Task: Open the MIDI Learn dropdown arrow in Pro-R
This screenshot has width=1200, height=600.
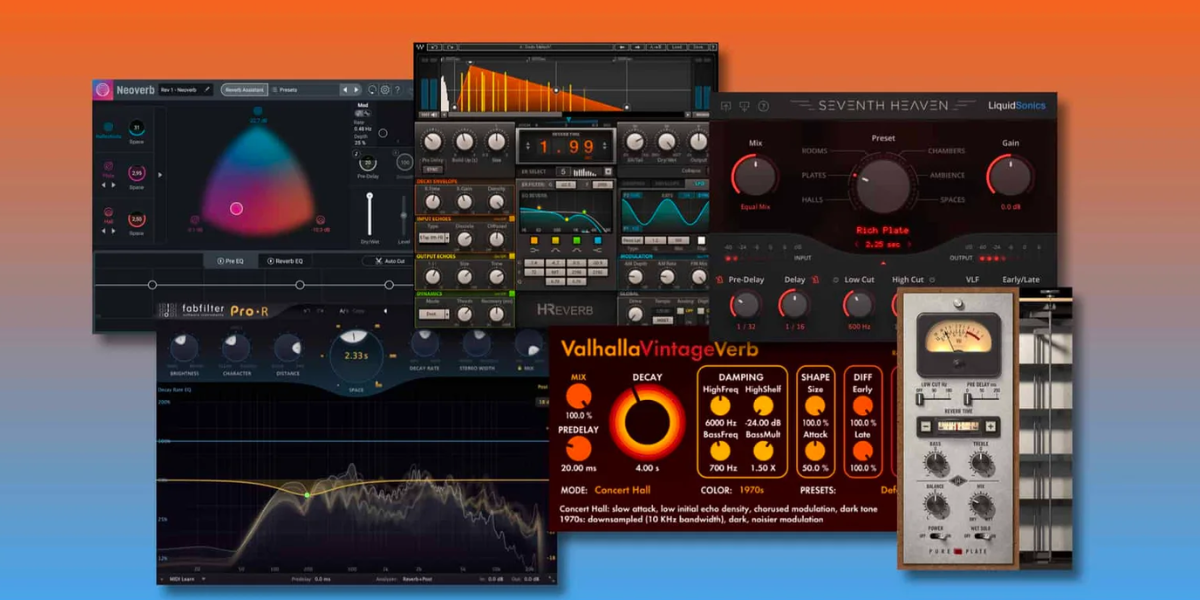Action: click(203, 578)
